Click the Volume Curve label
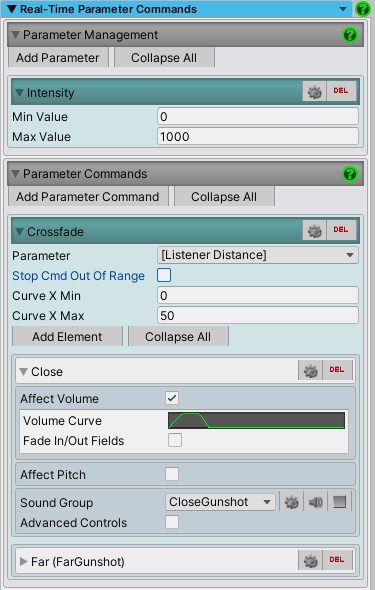Image resolution: width=375 pixels, height=590 pixels. 62,421
